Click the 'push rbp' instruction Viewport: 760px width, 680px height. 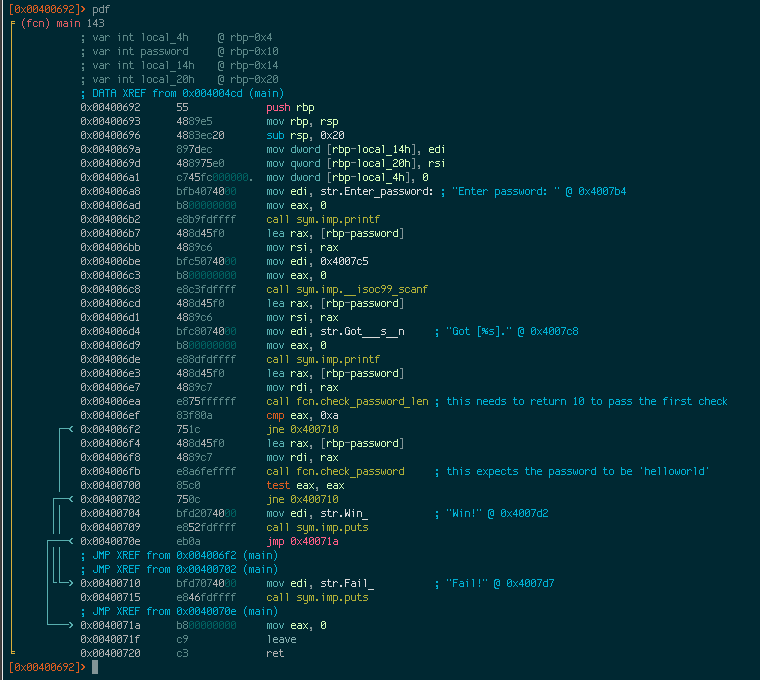point(290,108)
